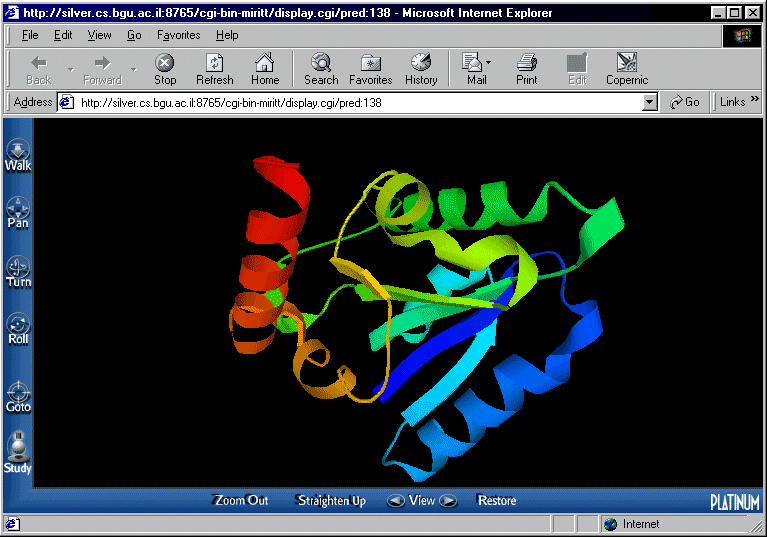Image resolution: width=767 pixels, height=537 pixels.
Task: Click the Copernic toolbar icon
Action: (627, 69)
